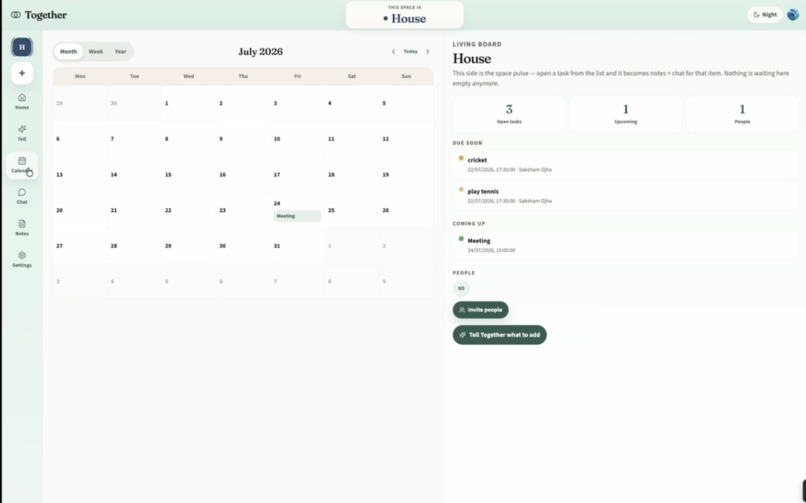Select July 26 in the calendar
This screenshot has height=503, width=806.
click(406, 211)
